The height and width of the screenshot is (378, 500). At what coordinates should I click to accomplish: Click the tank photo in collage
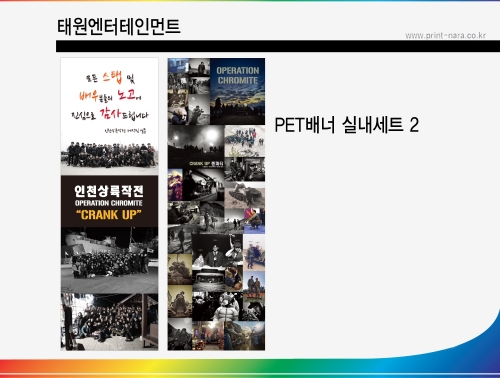[x=245, y=195]
